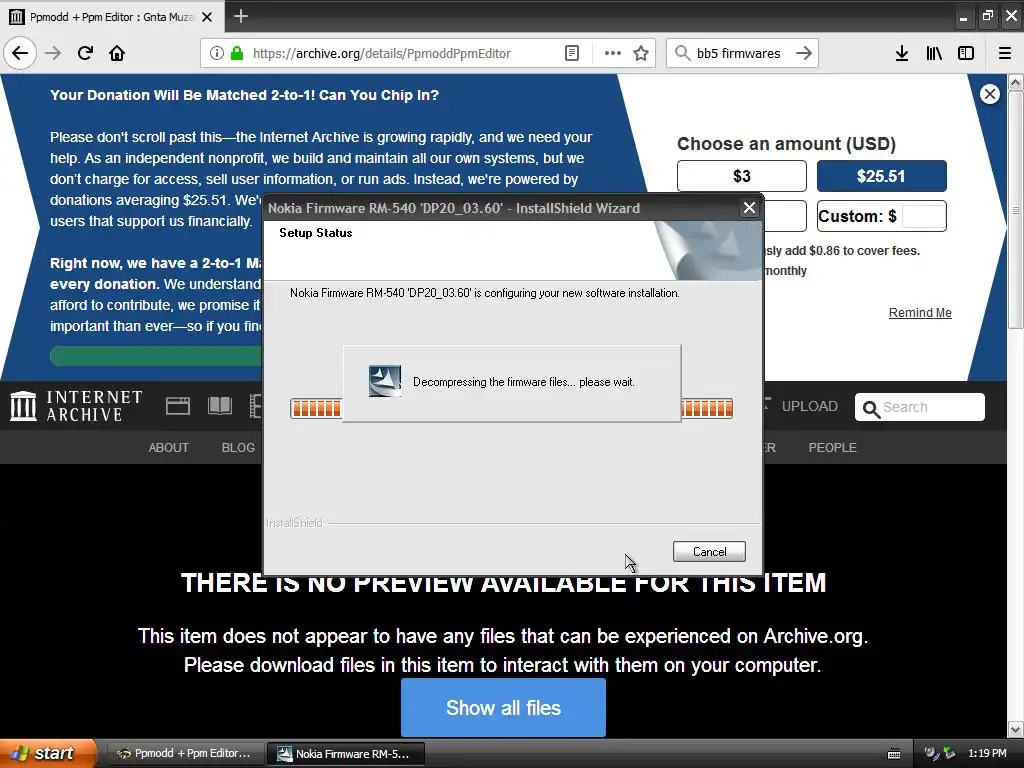The width and height of the screenshot is (1024, 768).
Task: Open the ABOUT menu item
Action: (x=168, y=447)
